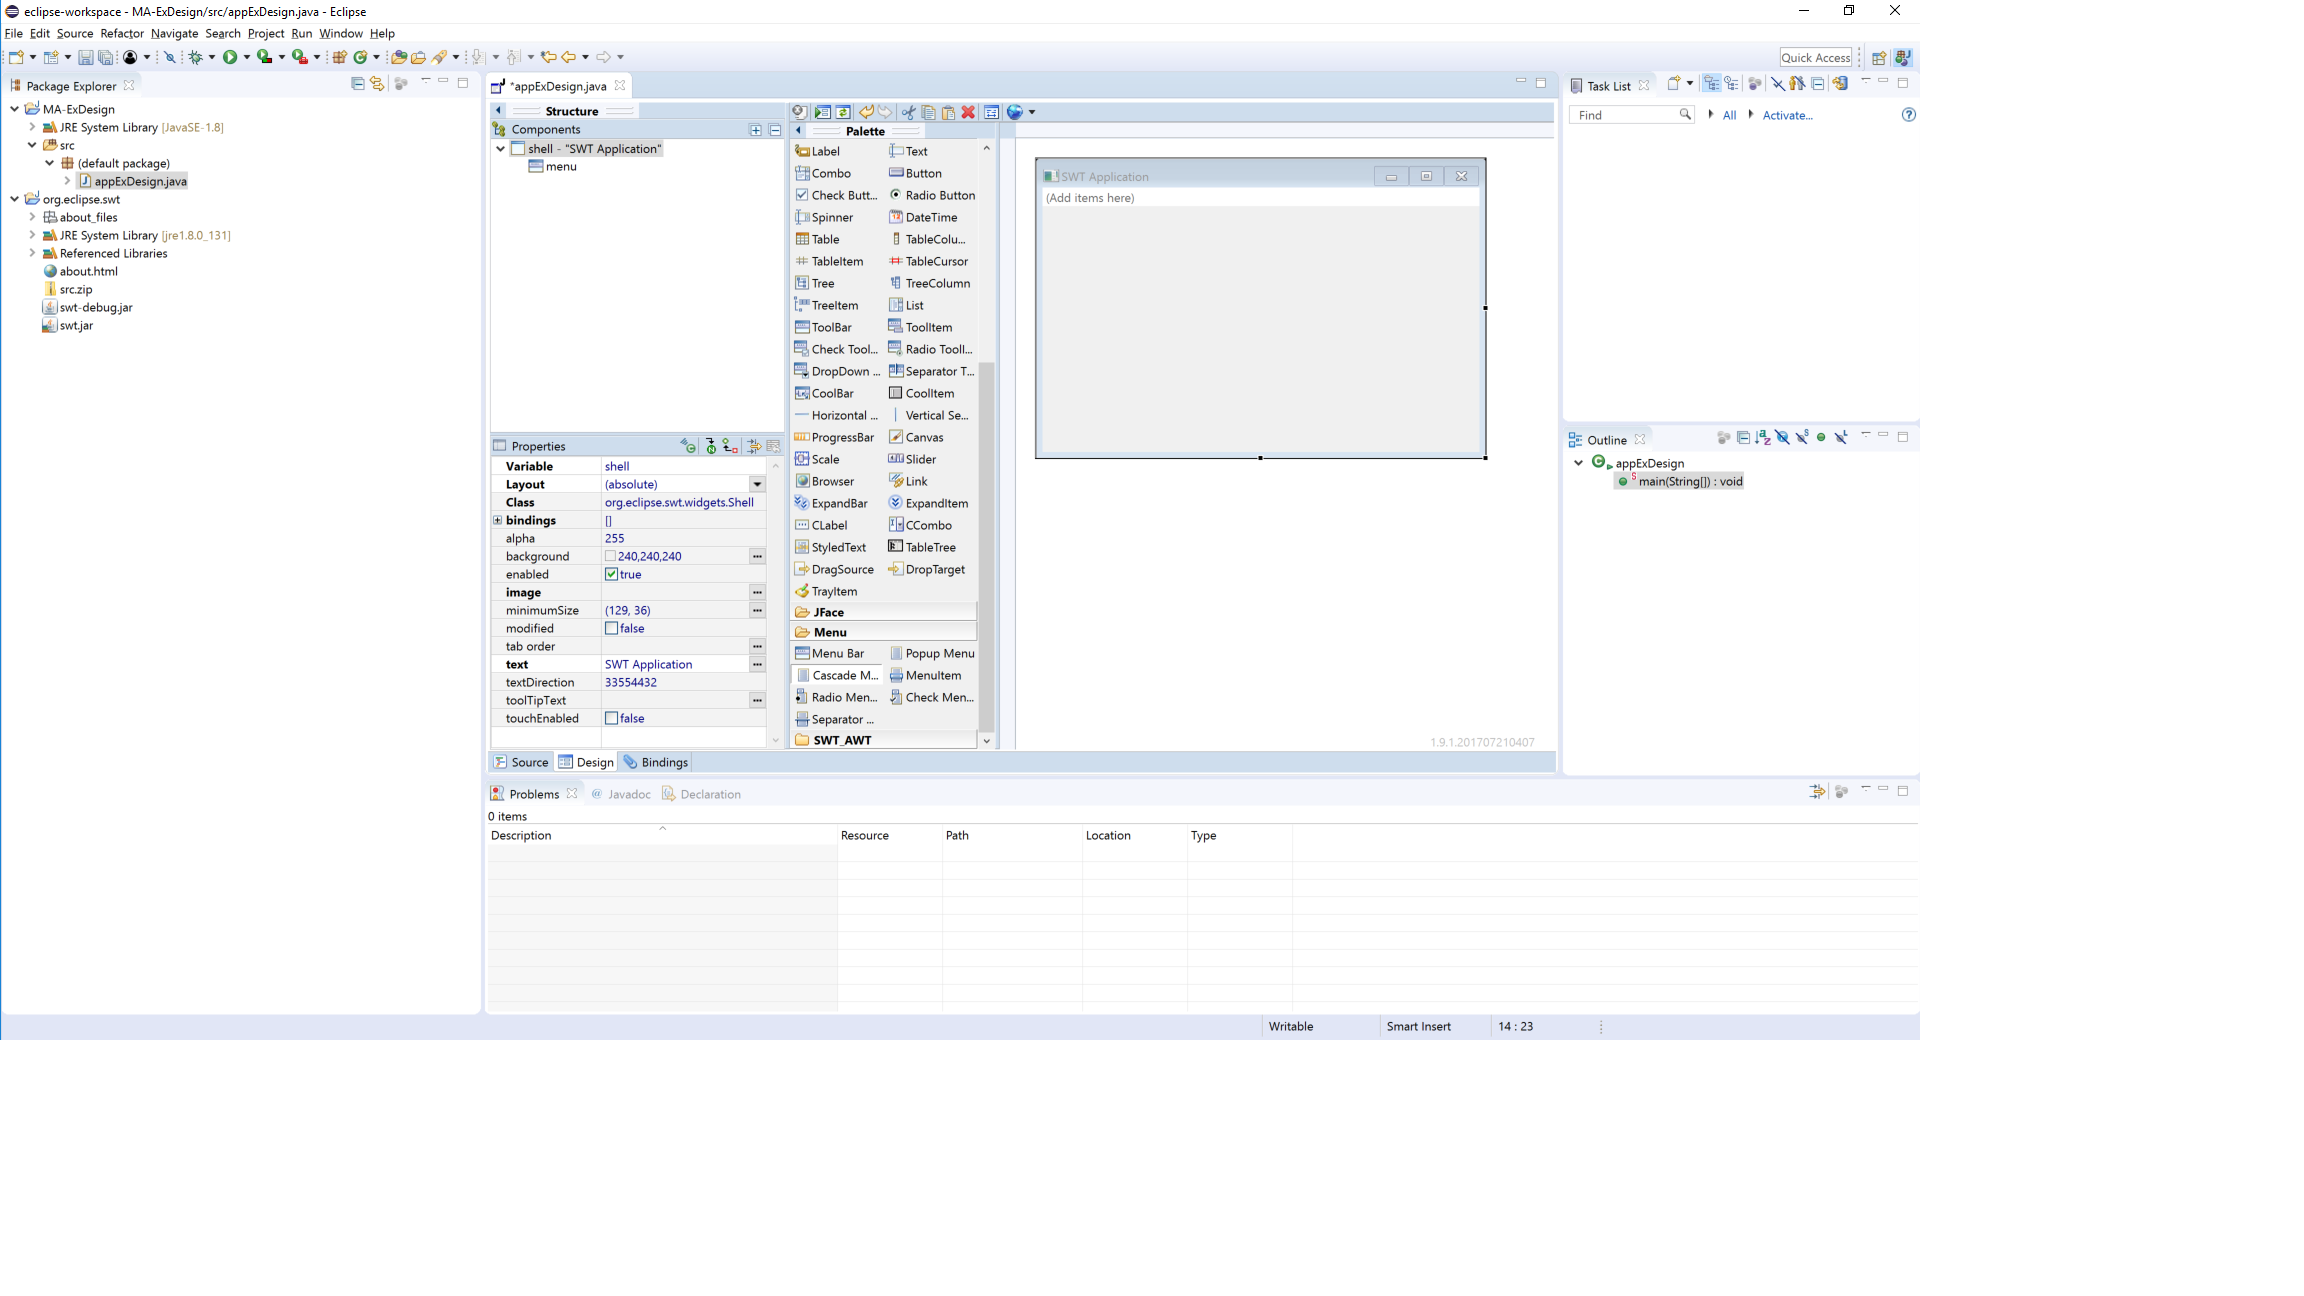
Task: Click the Palette vertical scrollbar thumb
Action: pos(986,545)
